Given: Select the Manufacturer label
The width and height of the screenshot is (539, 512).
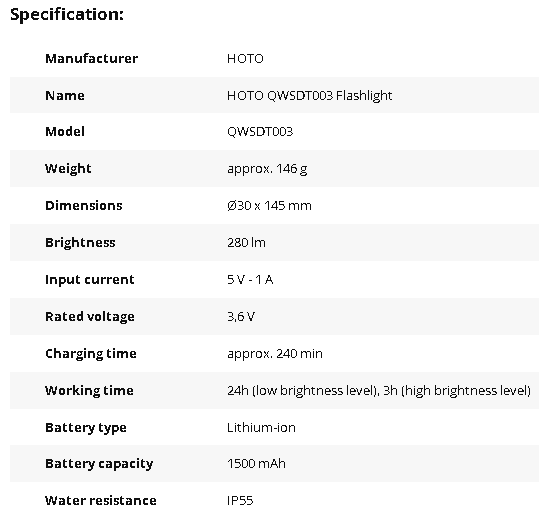Looking at the screenshot, I should click(x=91, y=58).
